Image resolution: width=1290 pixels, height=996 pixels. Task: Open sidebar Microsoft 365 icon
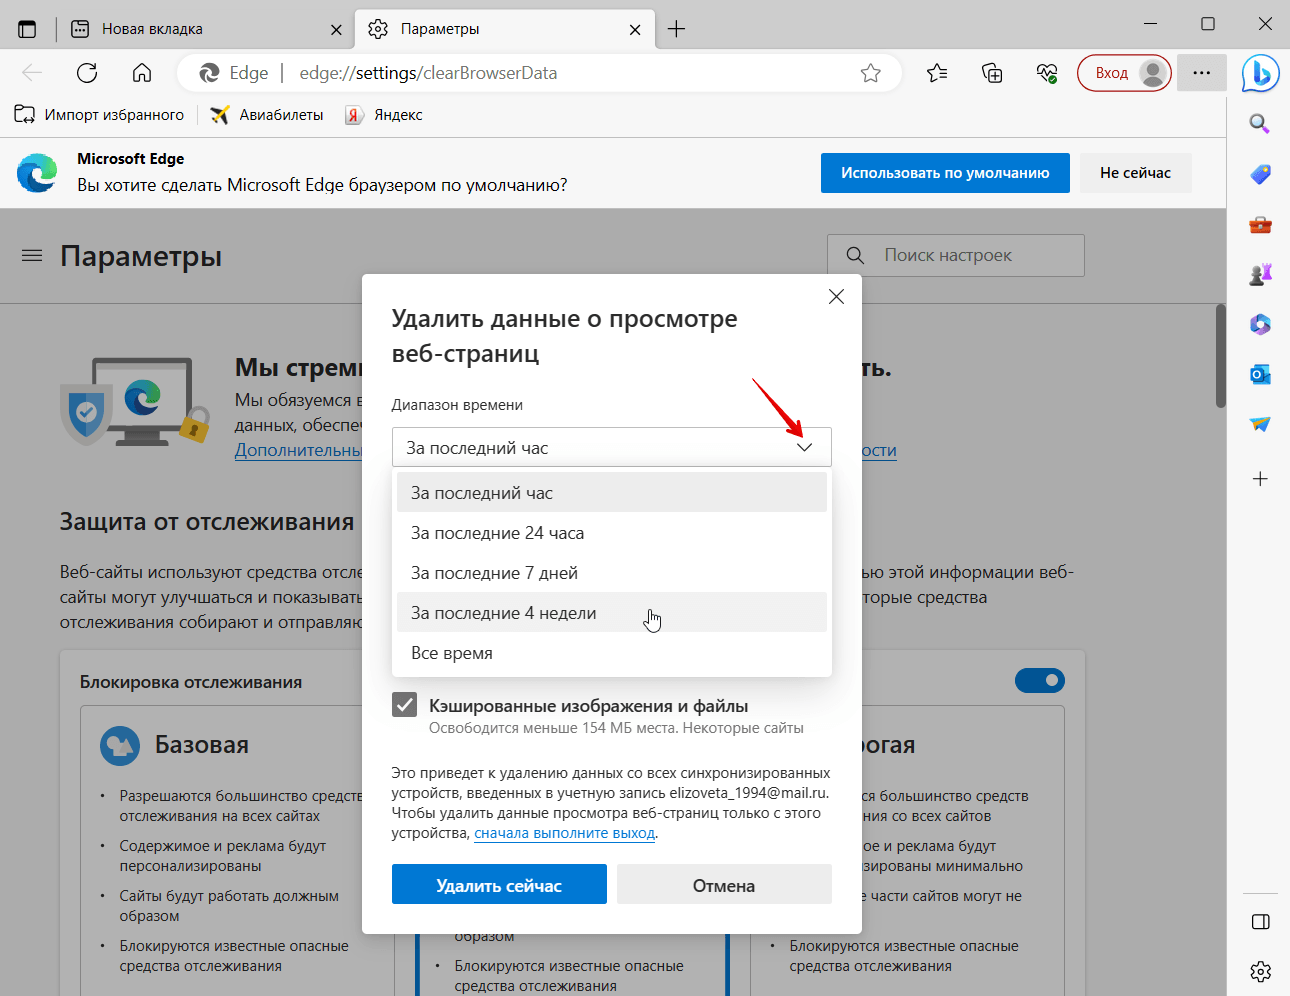pyautogui.click(x=1260, y=324)
